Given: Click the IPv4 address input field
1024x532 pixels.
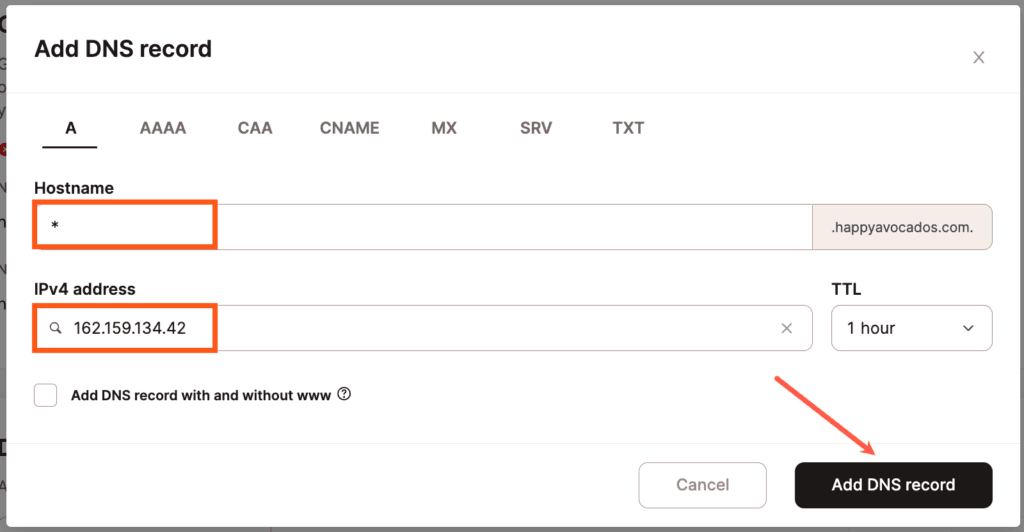Looking at the screenshot, I should (x=423, y=328).
